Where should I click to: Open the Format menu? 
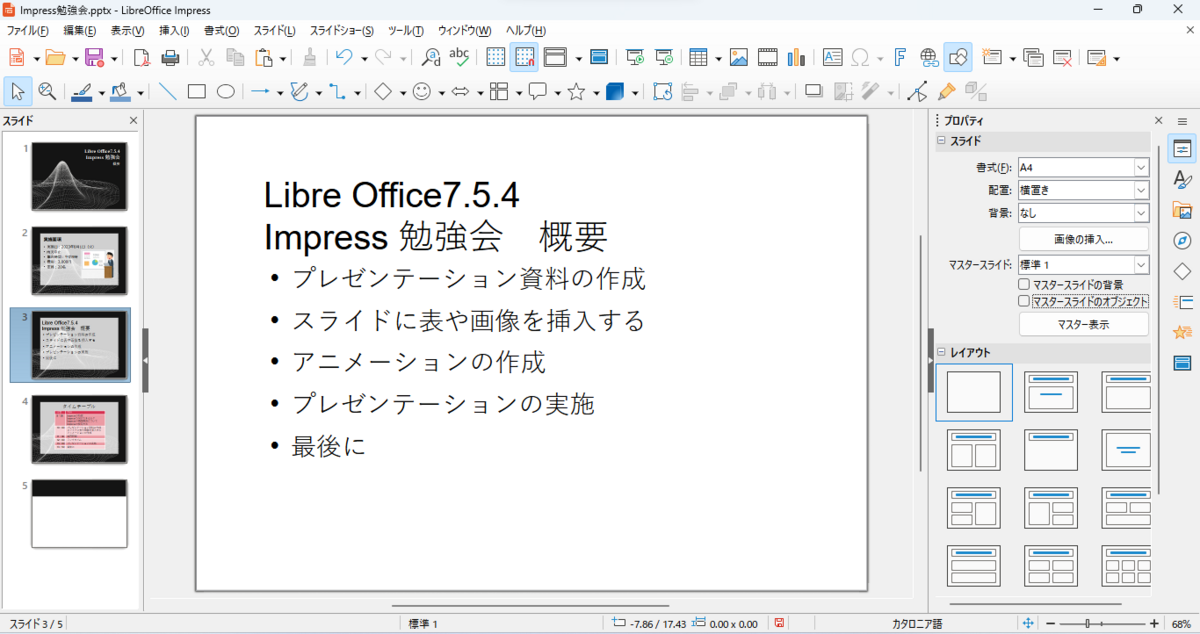[221, 31]
